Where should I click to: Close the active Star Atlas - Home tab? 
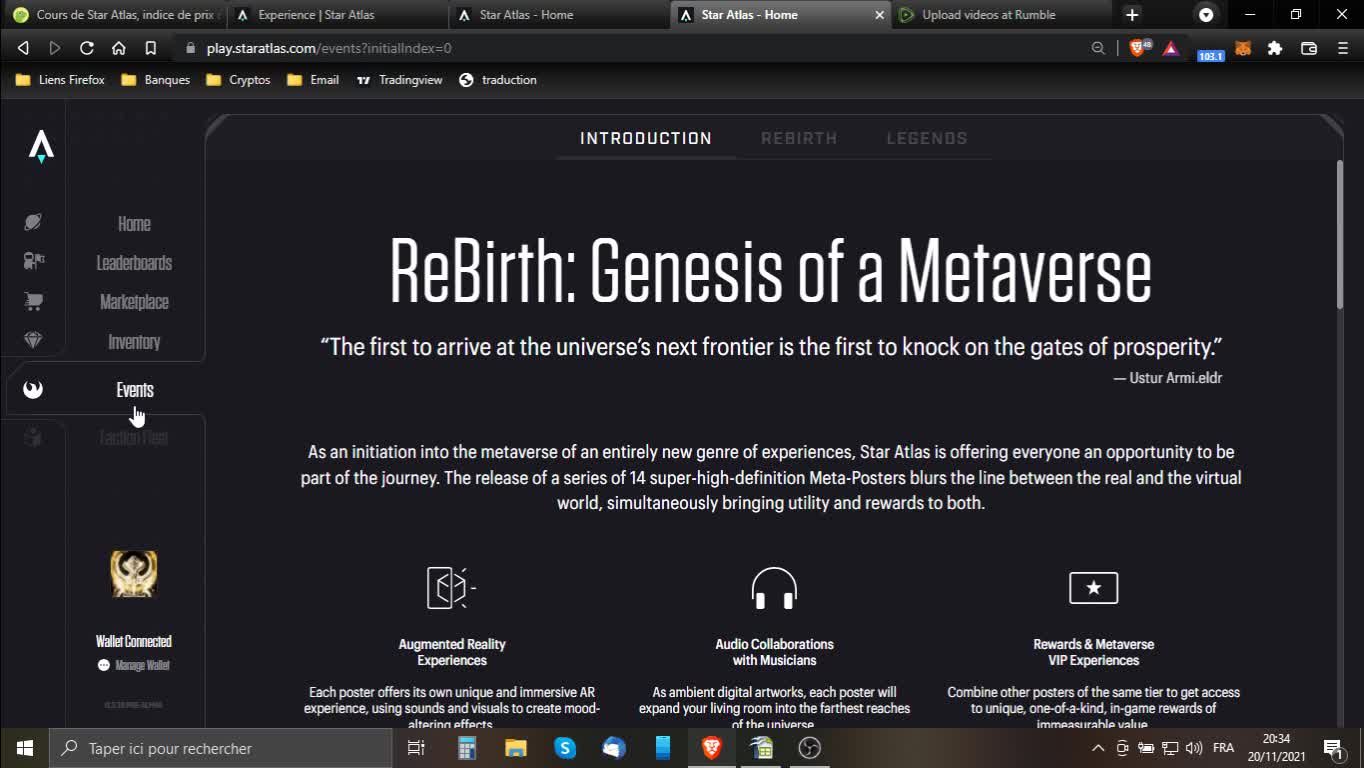pyautogui.click(x=880, y=15)
